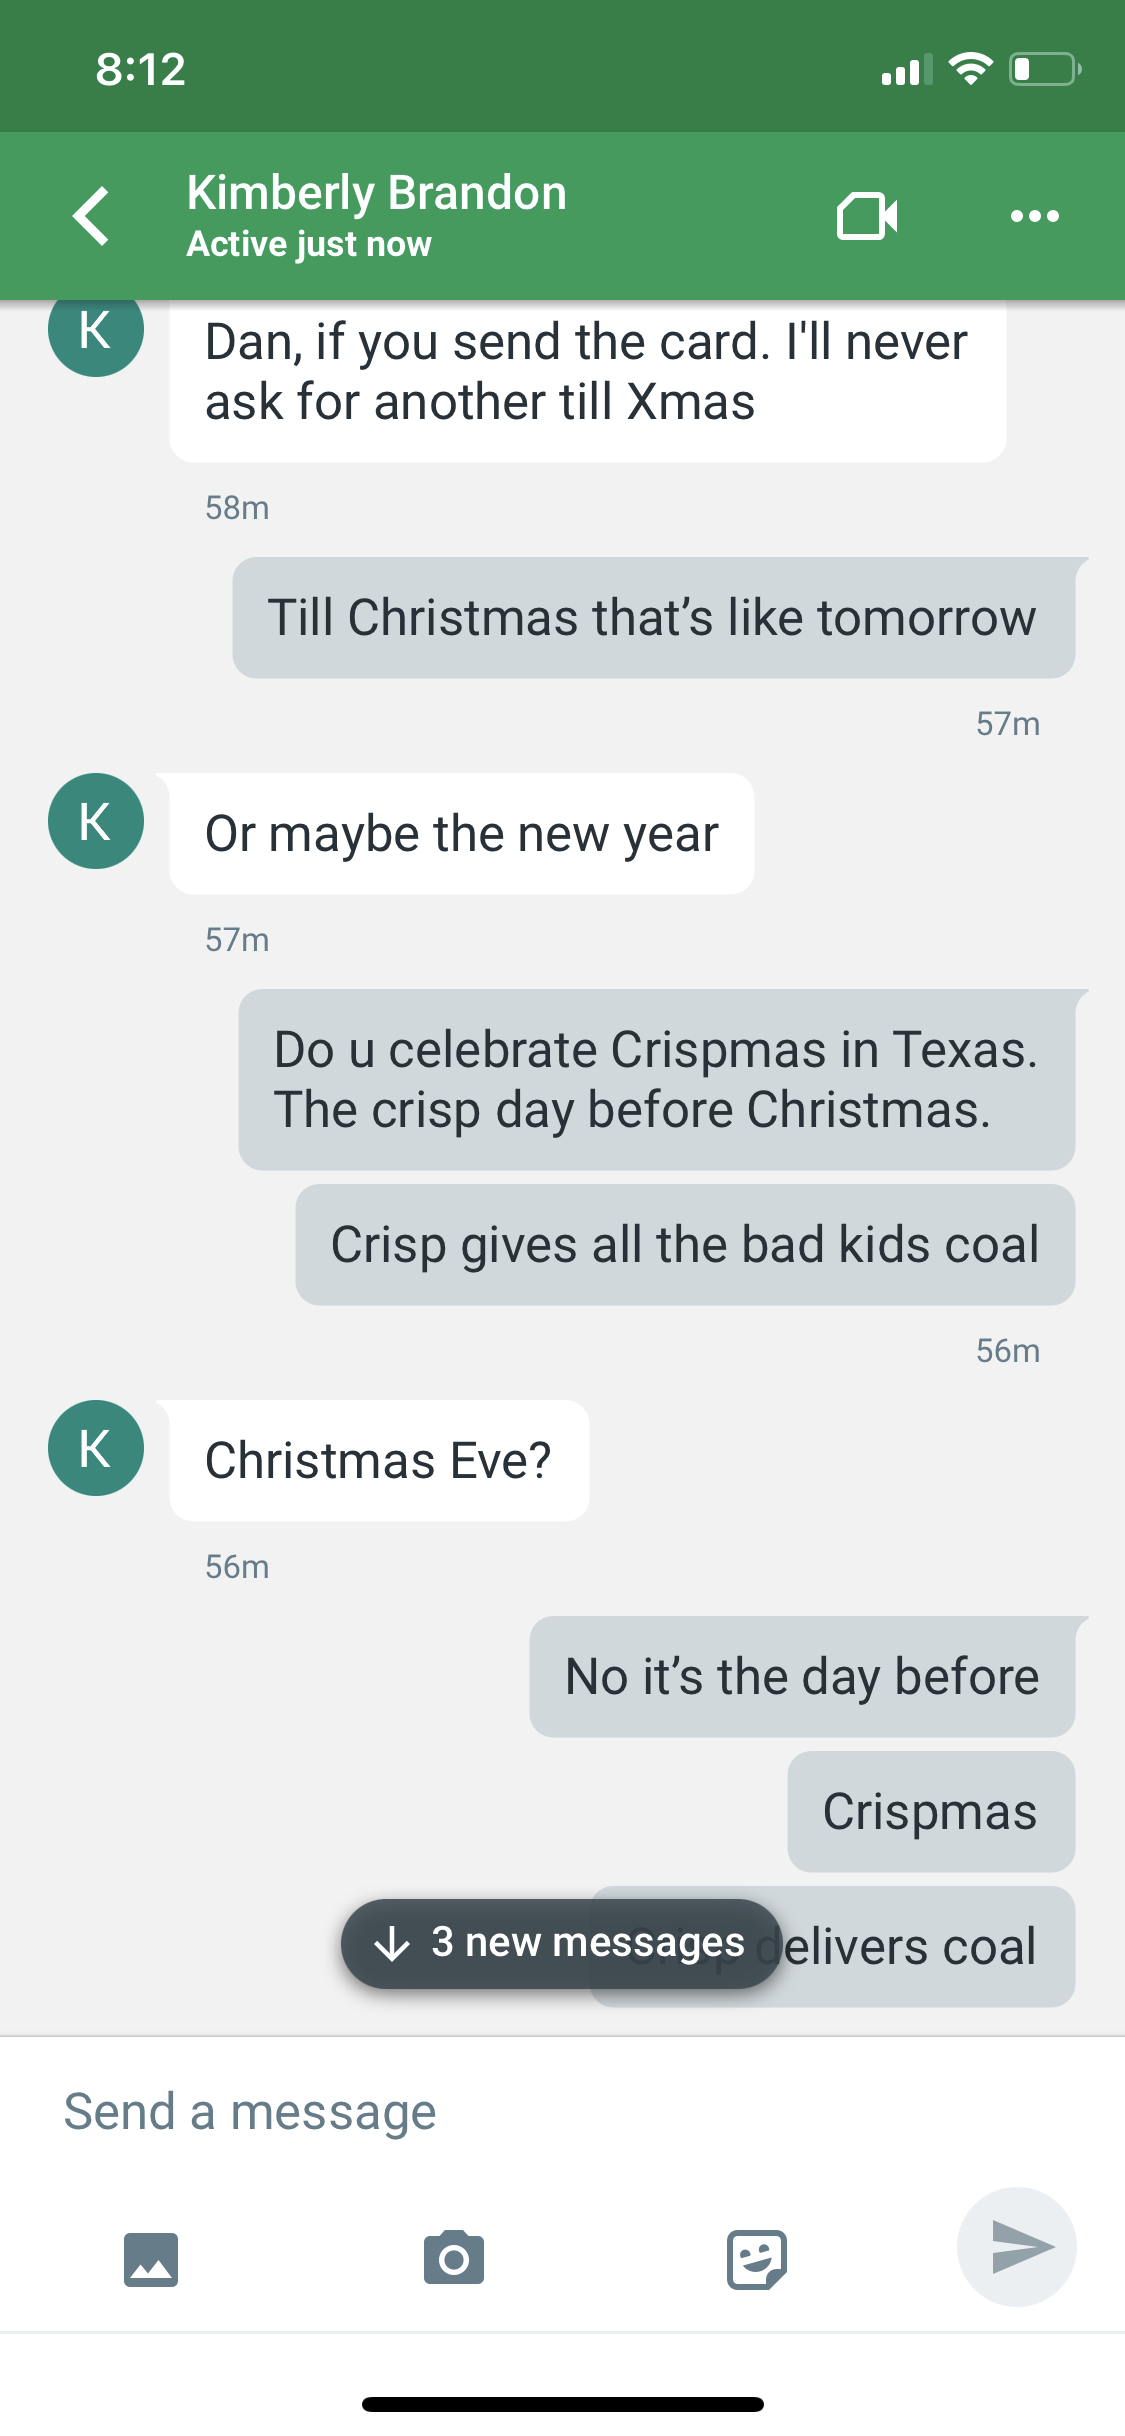
Task: Tap the Active just now status text
Action: click(309, 244)
